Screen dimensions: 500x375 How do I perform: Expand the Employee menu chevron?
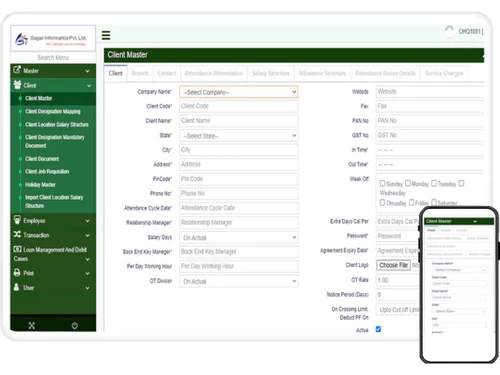87,221
